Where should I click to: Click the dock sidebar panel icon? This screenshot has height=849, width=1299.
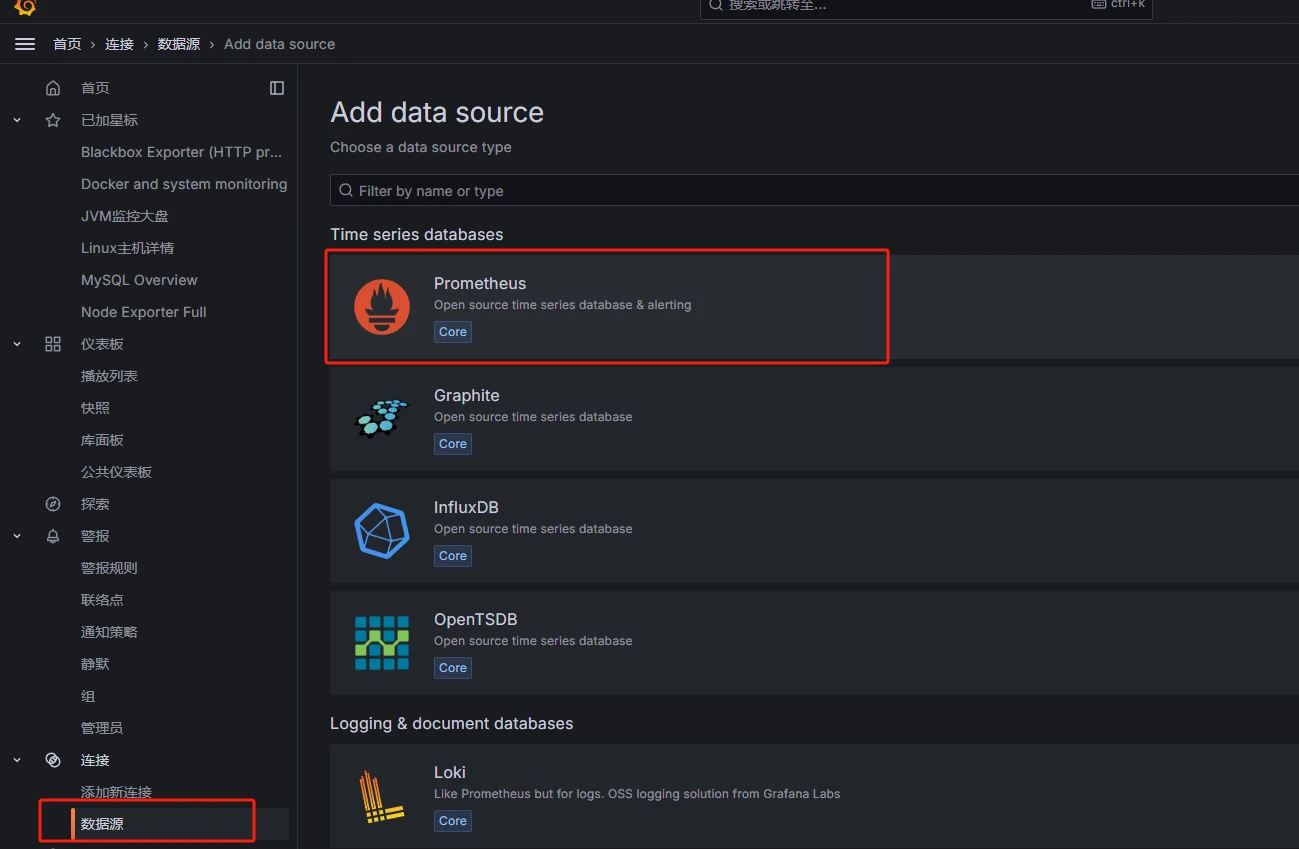pos(277,88)
